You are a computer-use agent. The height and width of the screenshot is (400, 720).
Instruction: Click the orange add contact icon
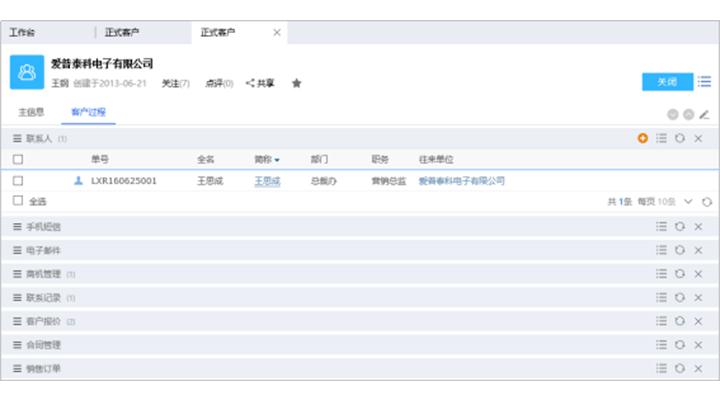coord(642,138)
